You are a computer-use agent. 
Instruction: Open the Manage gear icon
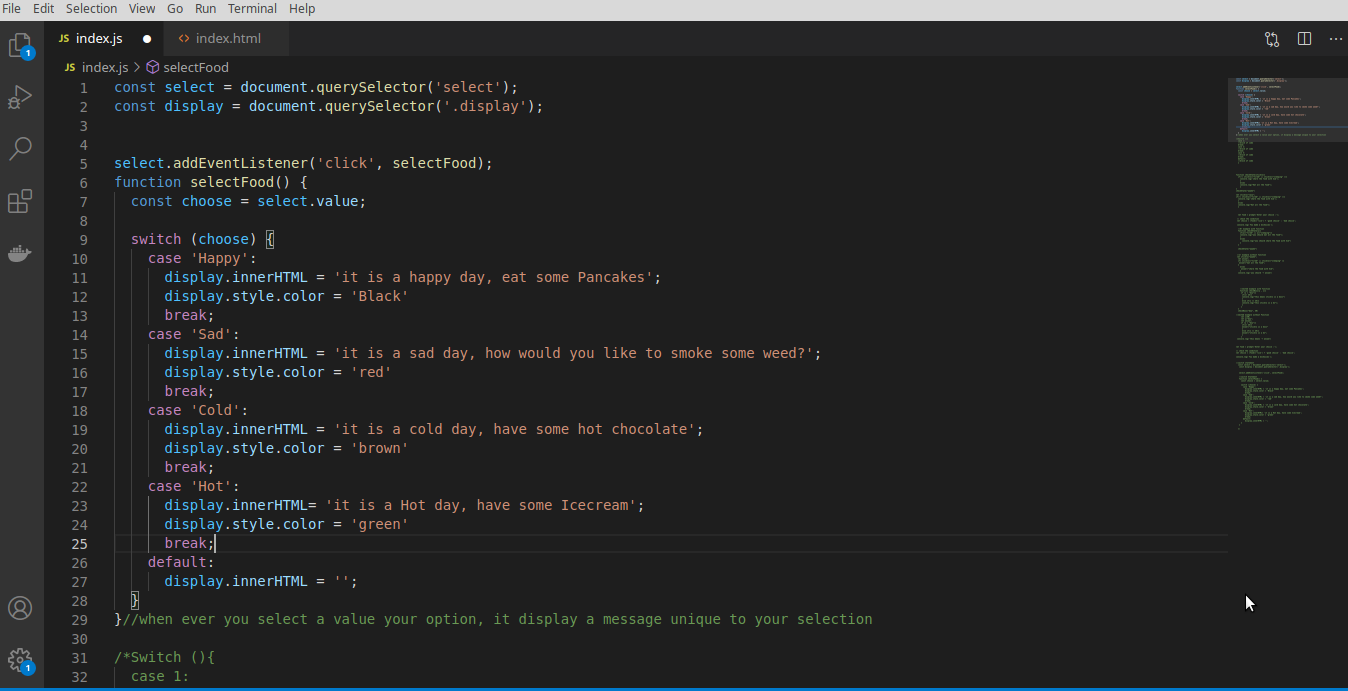(20, 660)
